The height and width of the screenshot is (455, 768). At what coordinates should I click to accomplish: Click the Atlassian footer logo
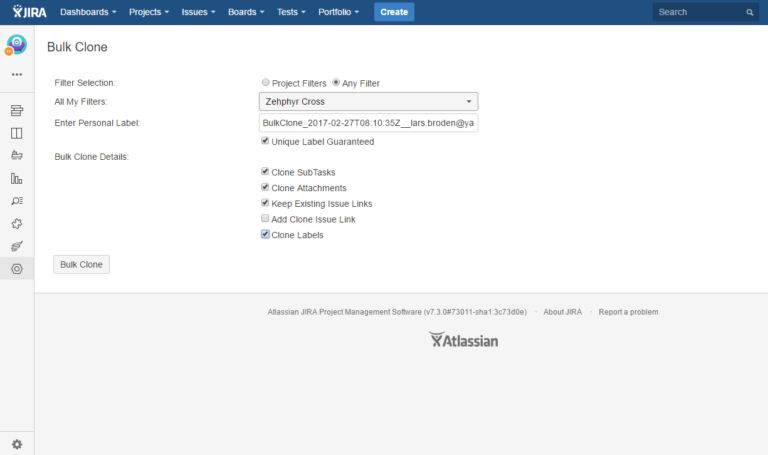[x=463, y=340]
